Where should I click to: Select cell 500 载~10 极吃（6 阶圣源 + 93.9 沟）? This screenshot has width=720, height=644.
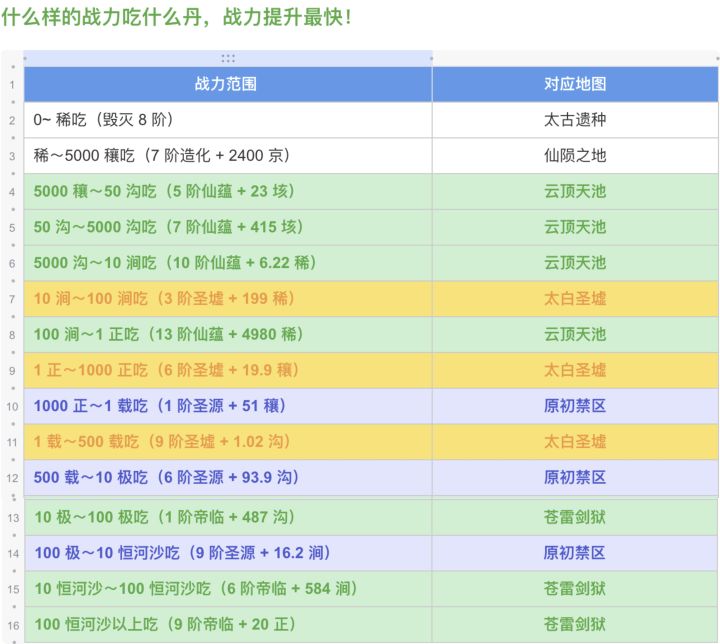228,478
